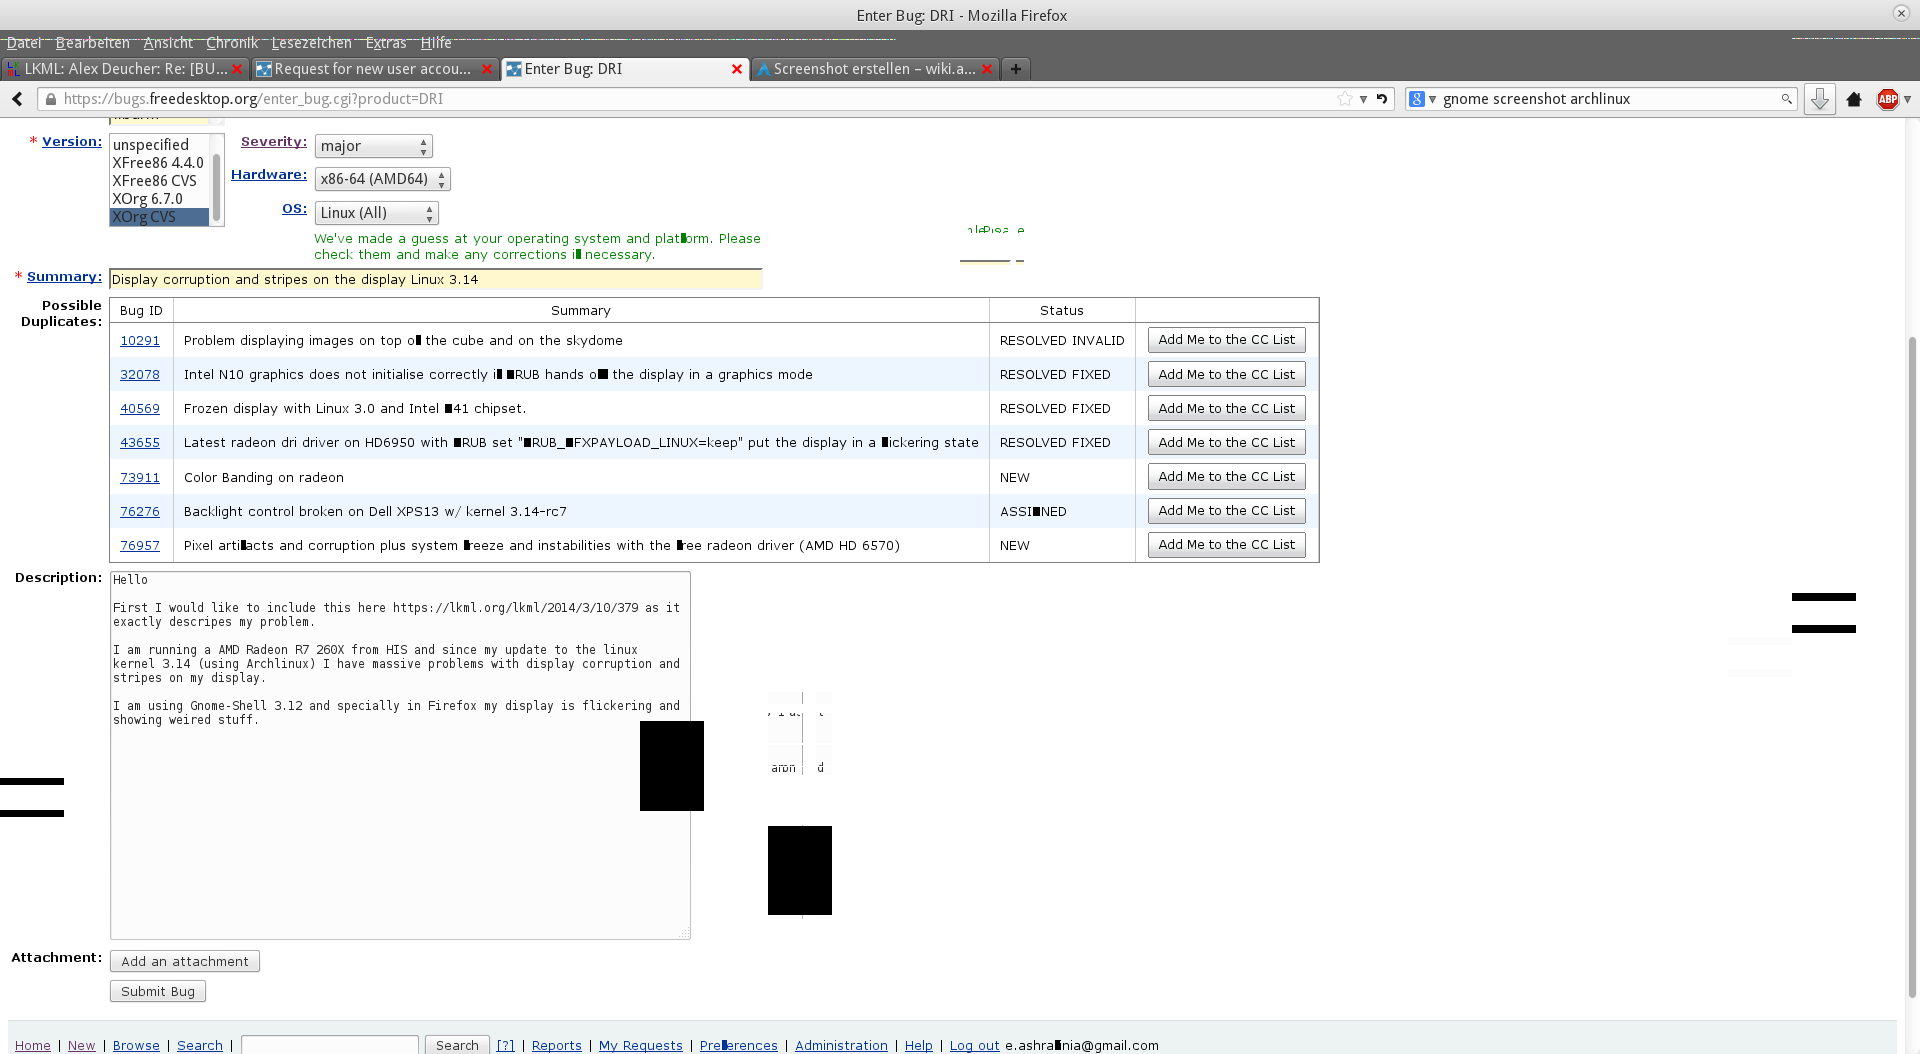Open the Lesezeichen menu
This screenshot has width=1920, height=1054.
coord(311,43)
